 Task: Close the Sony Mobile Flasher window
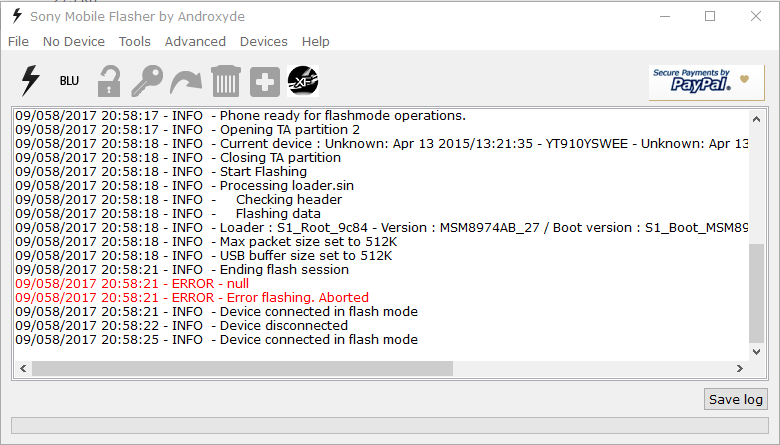[x=756, y=16]
